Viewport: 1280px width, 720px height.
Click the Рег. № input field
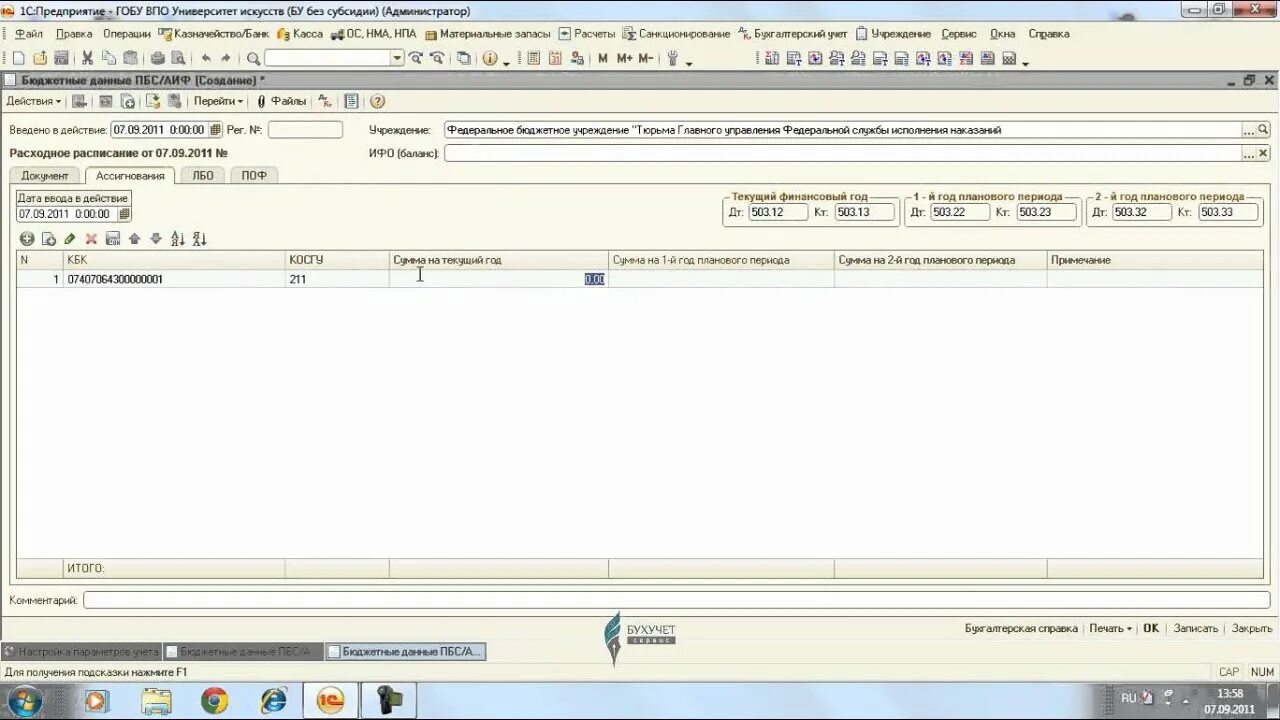click(305, 130)
